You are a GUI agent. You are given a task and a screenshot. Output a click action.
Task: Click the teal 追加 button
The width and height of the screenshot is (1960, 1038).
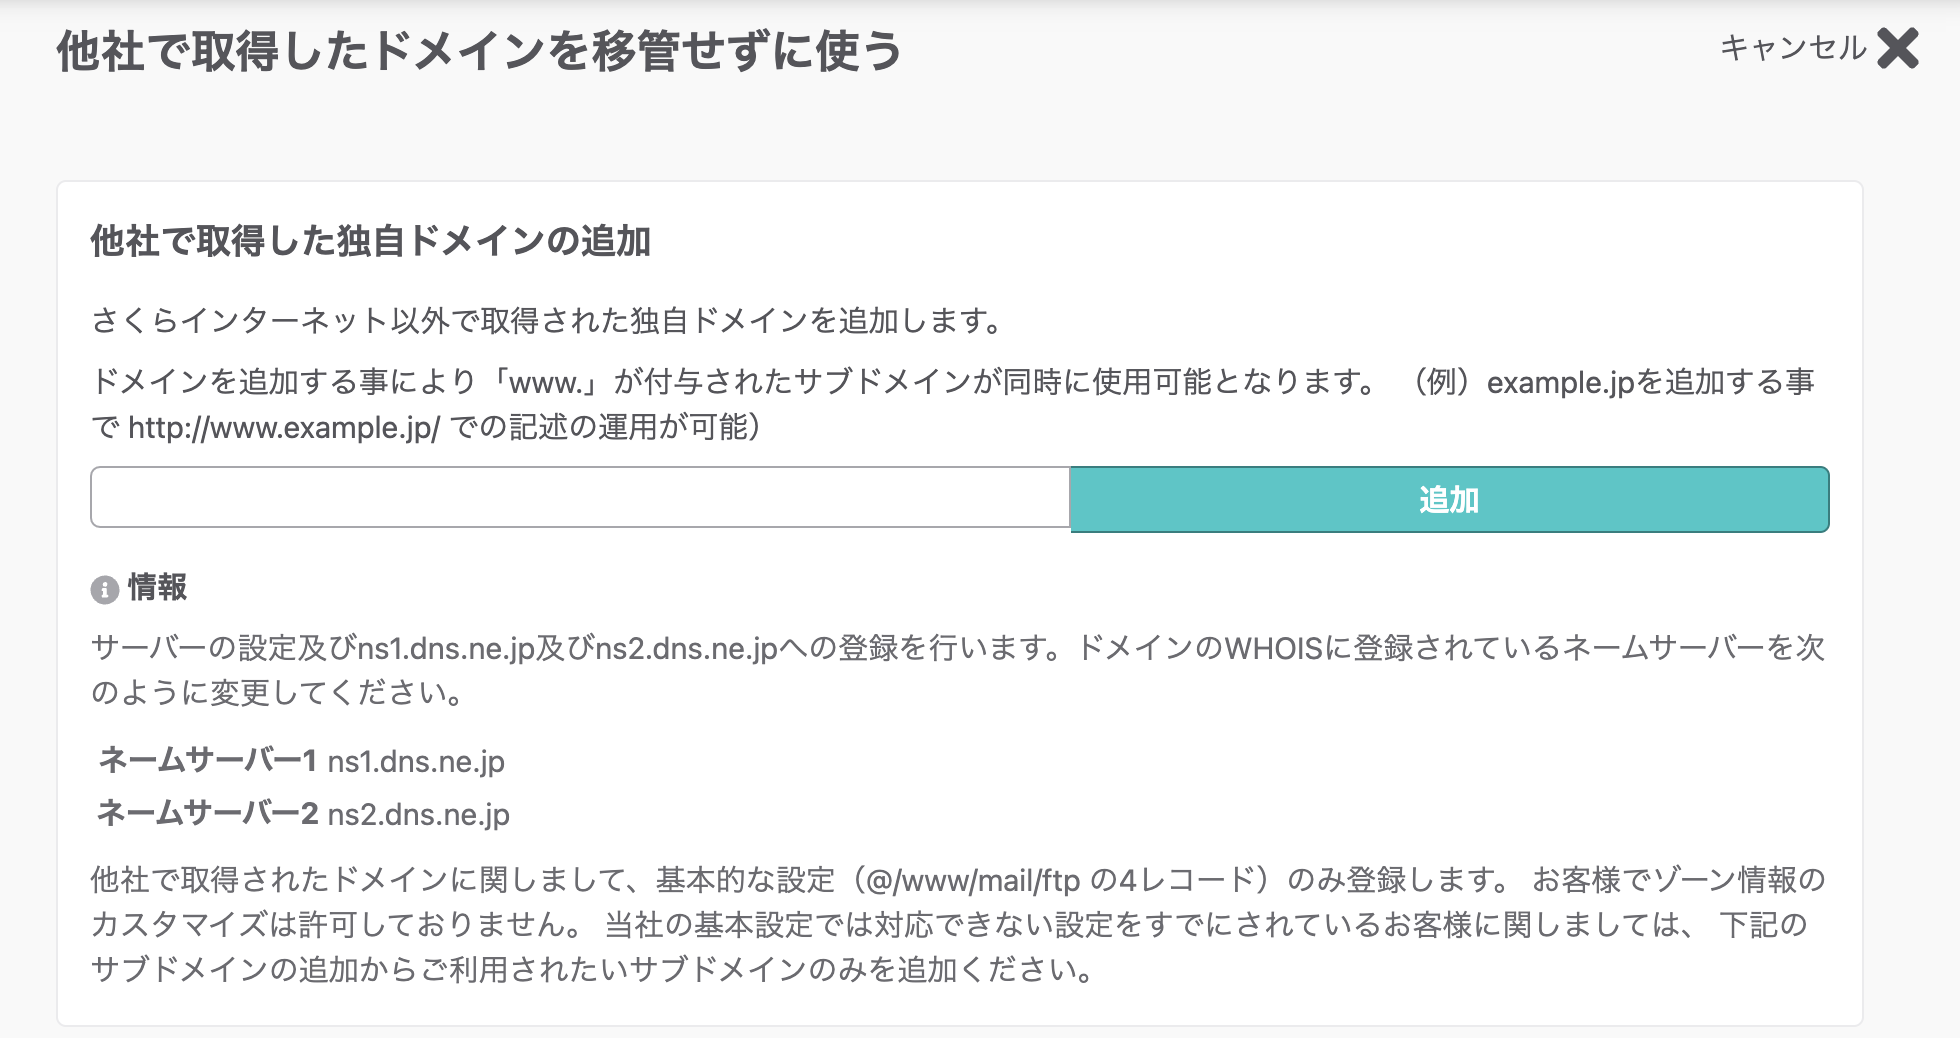pyautogui.click(x=1449, y=499)
